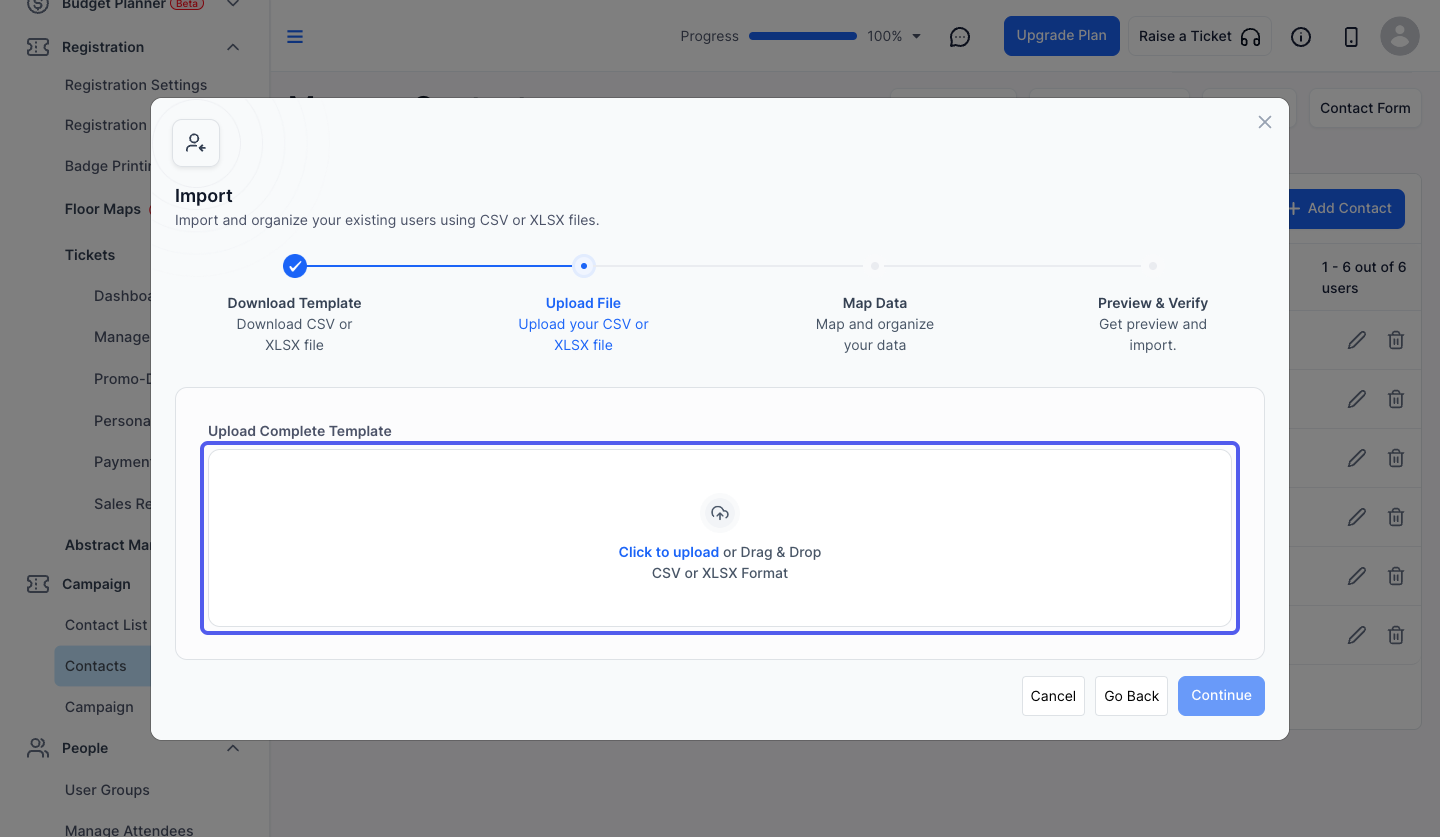Delete the third contact row trash

(1396, 458)
